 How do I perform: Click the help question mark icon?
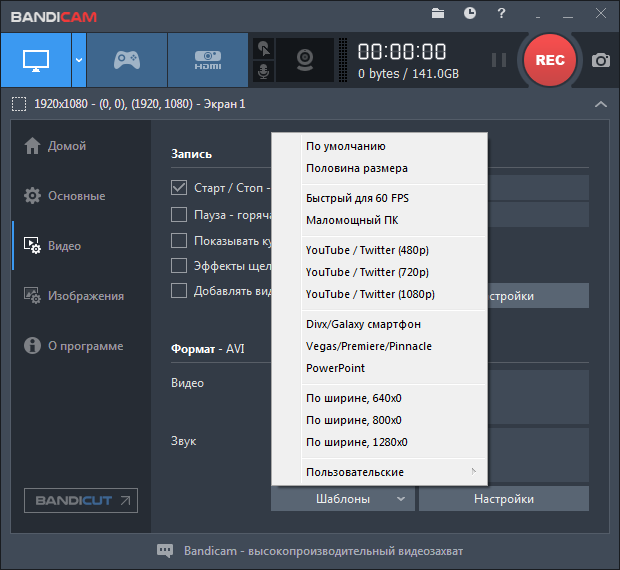pos(502,13)
